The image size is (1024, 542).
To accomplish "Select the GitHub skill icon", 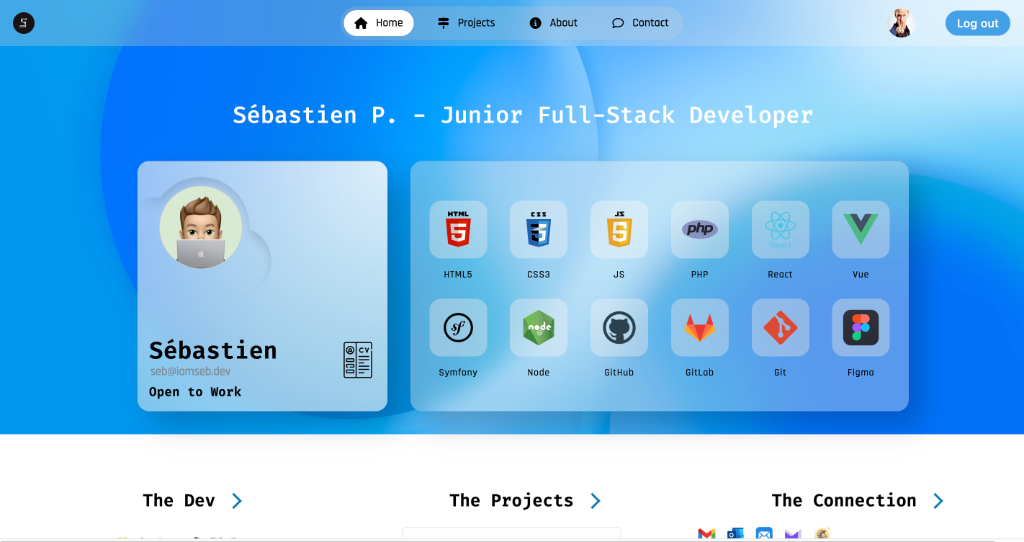I will tap(619, 327).
